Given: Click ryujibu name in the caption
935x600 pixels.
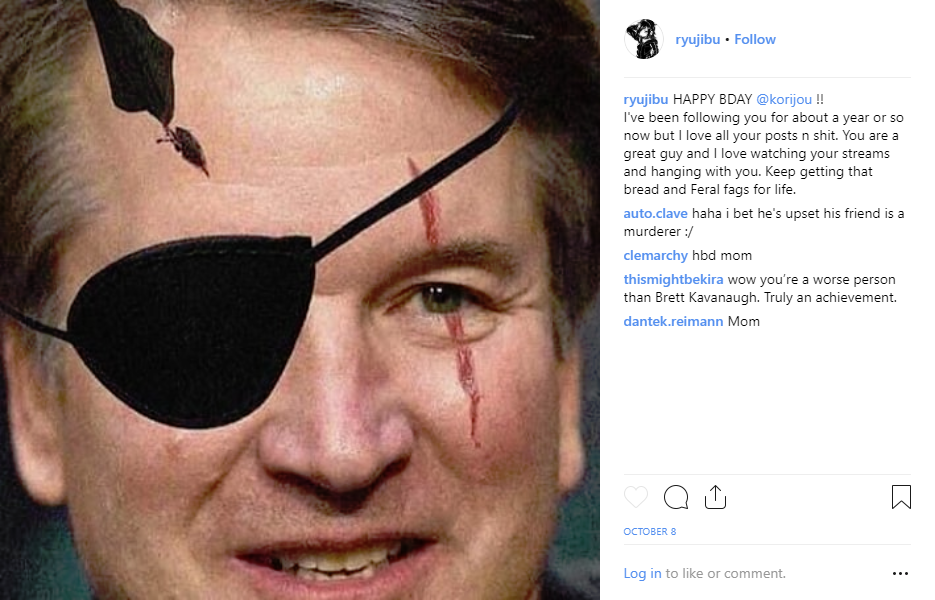Looking at the screenshot, I should [646, 100].
